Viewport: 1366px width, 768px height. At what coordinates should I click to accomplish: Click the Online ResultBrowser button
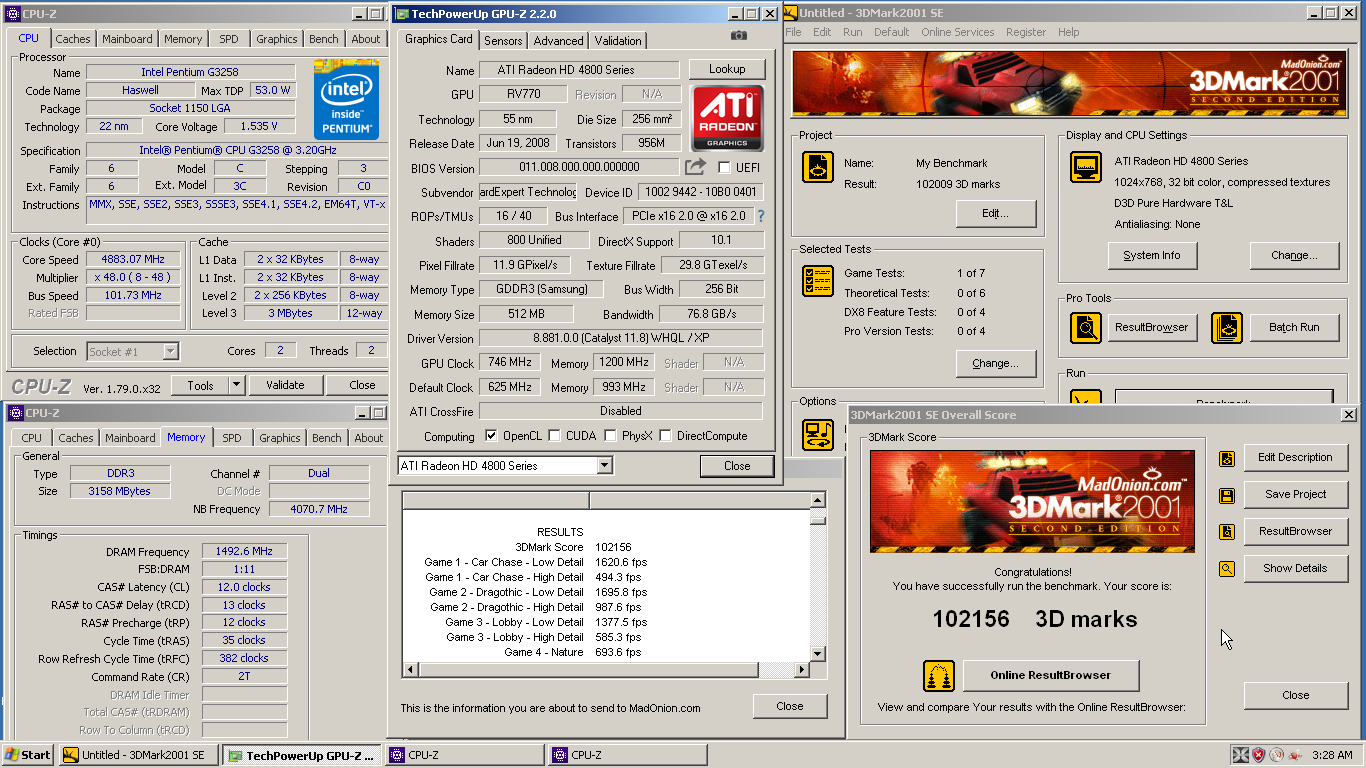coord(1051,675)
